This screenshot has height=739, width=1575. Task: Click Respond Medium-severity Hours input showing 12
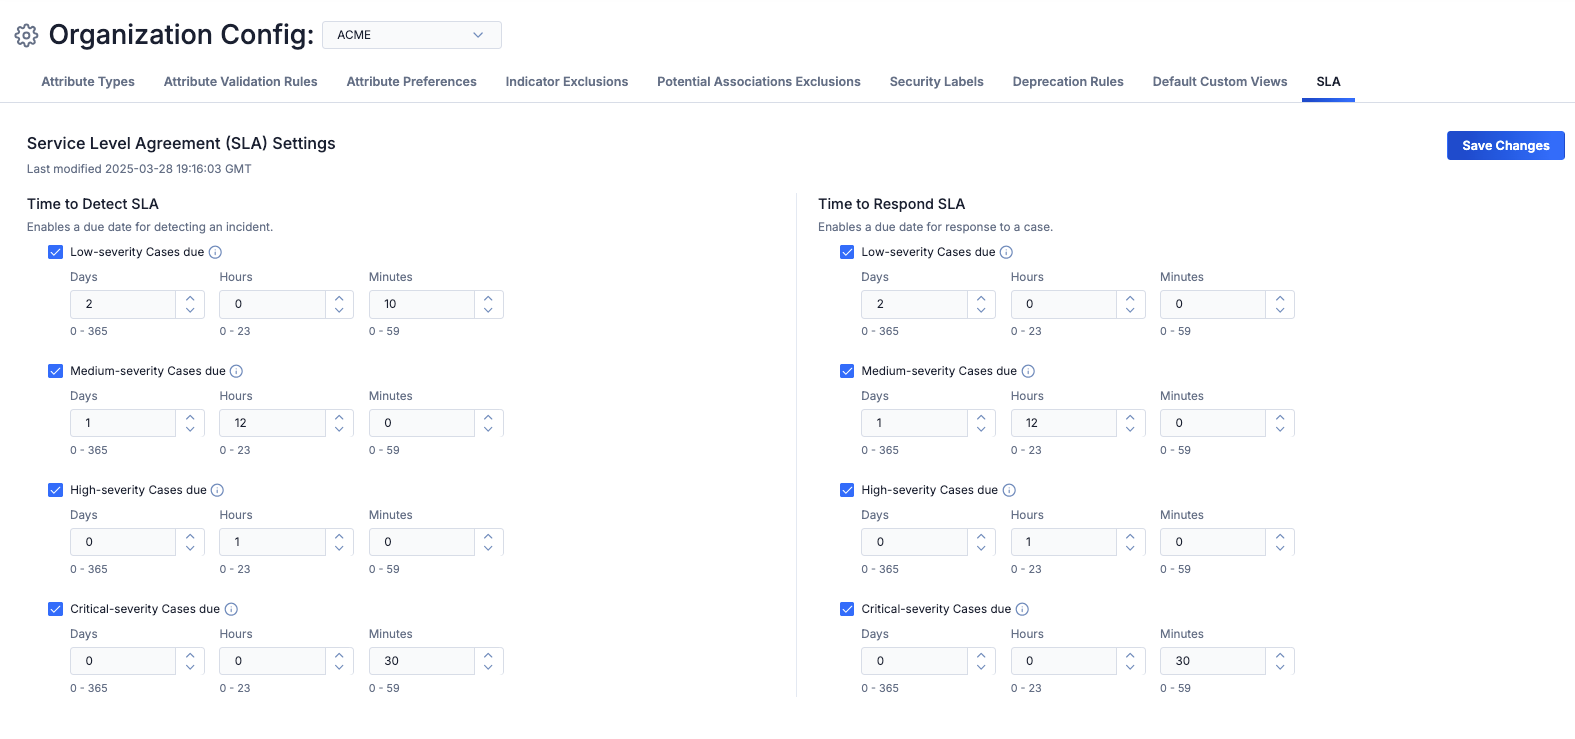[x=1063, y=423]
